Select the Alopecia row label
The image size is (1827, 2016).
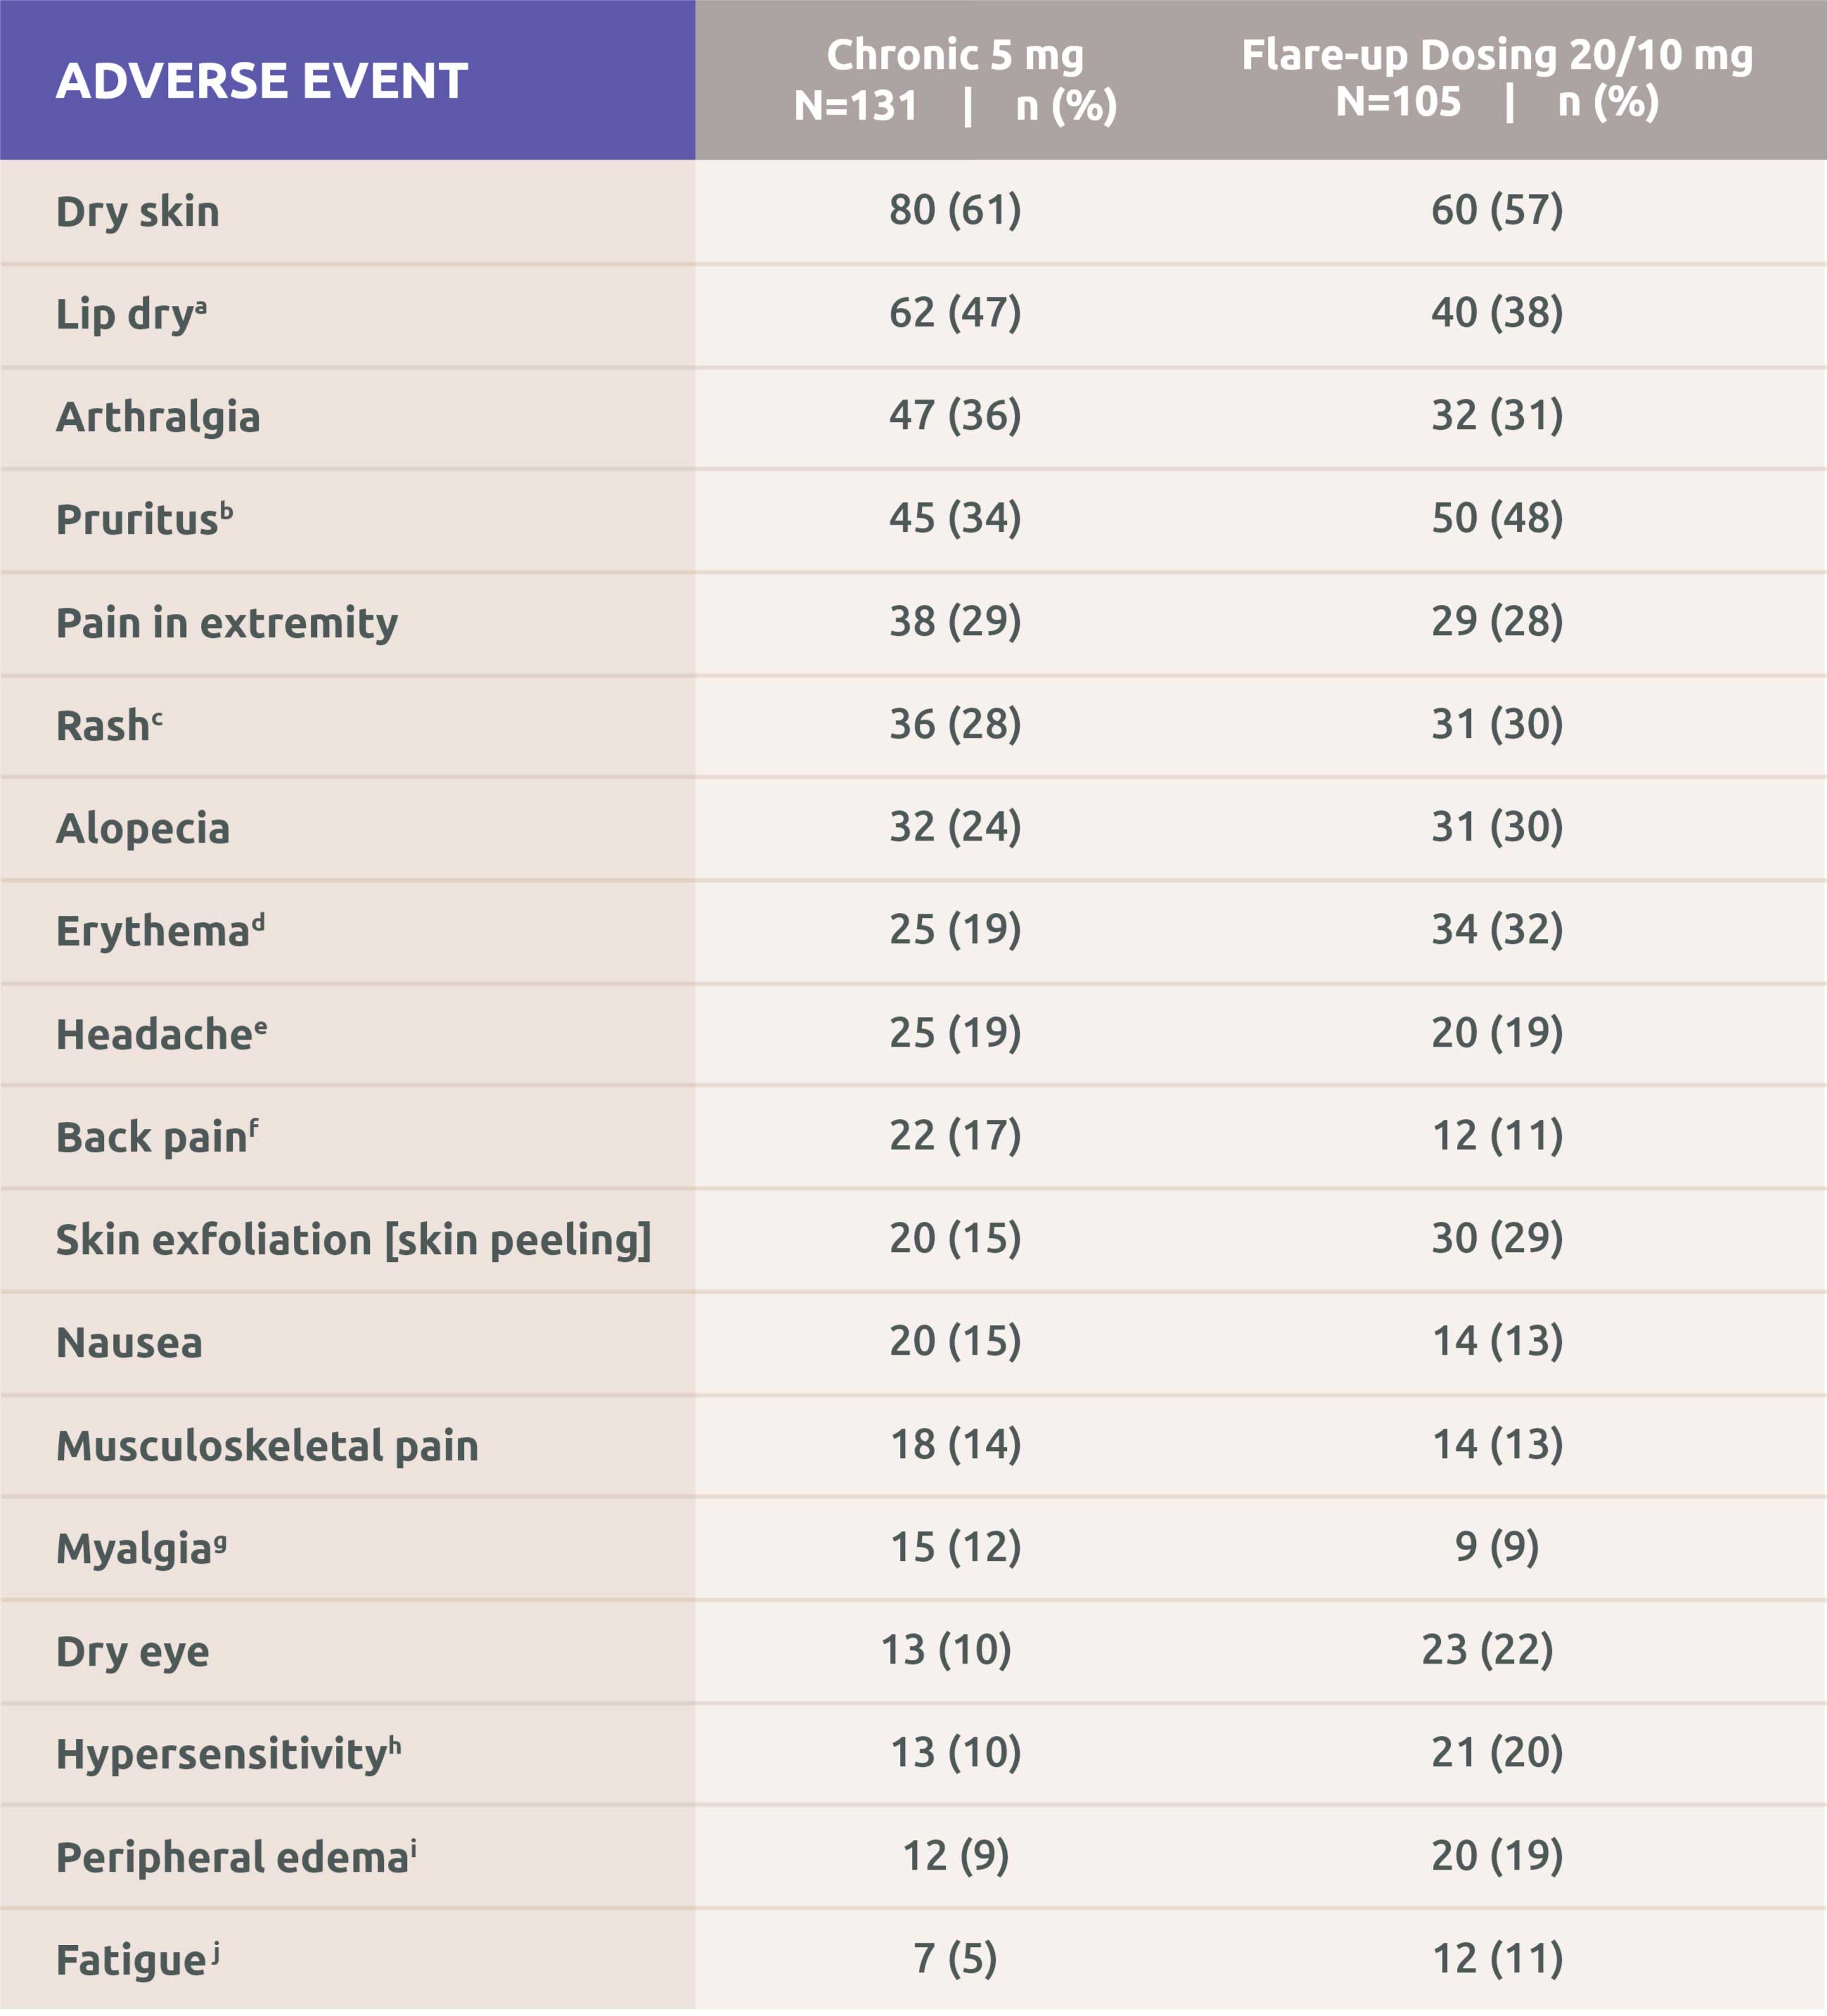pyautogui.click(x=143, y=829)
